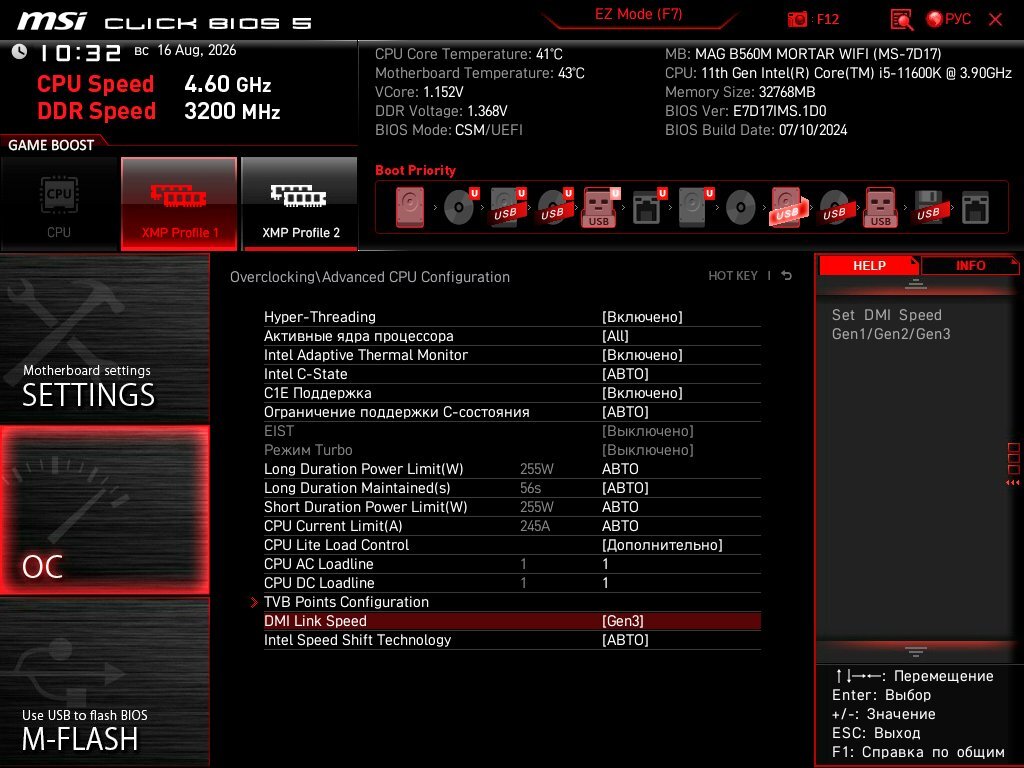Open the M-FLASH BIOS flashing section
This screenshot has height=768, width=1024.
point(104,682)
